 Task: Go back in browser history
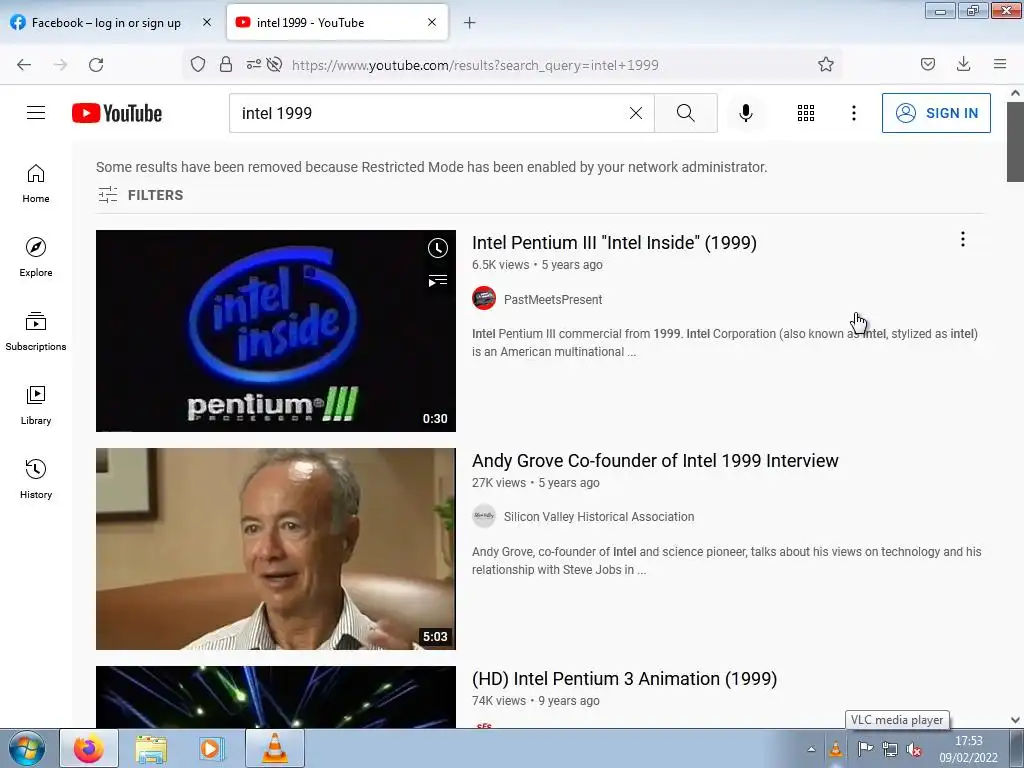[x=24, y=65]
